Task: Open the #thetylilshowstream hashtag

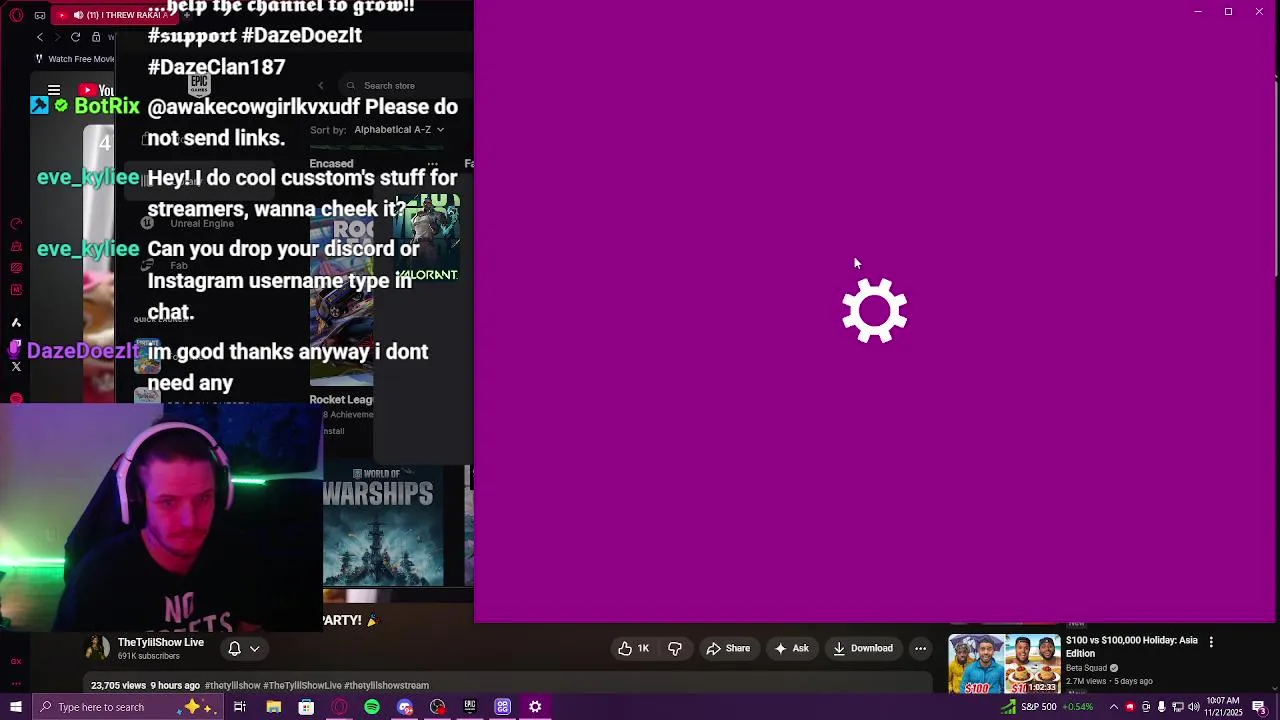Action: [386, 685]
